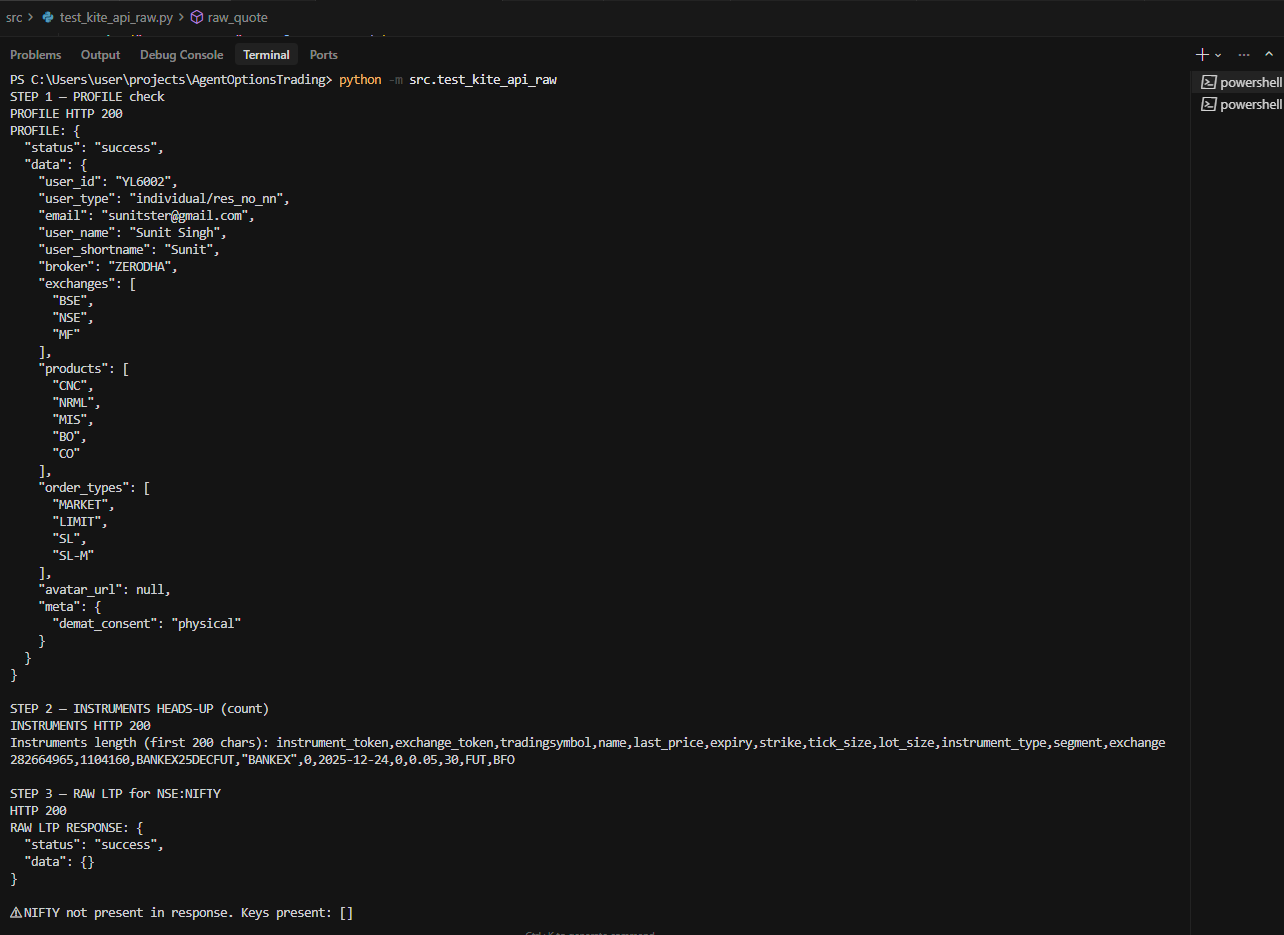Open the Ports tab
The height and width of the screenshot is (935, 1284).
(323, 55)
